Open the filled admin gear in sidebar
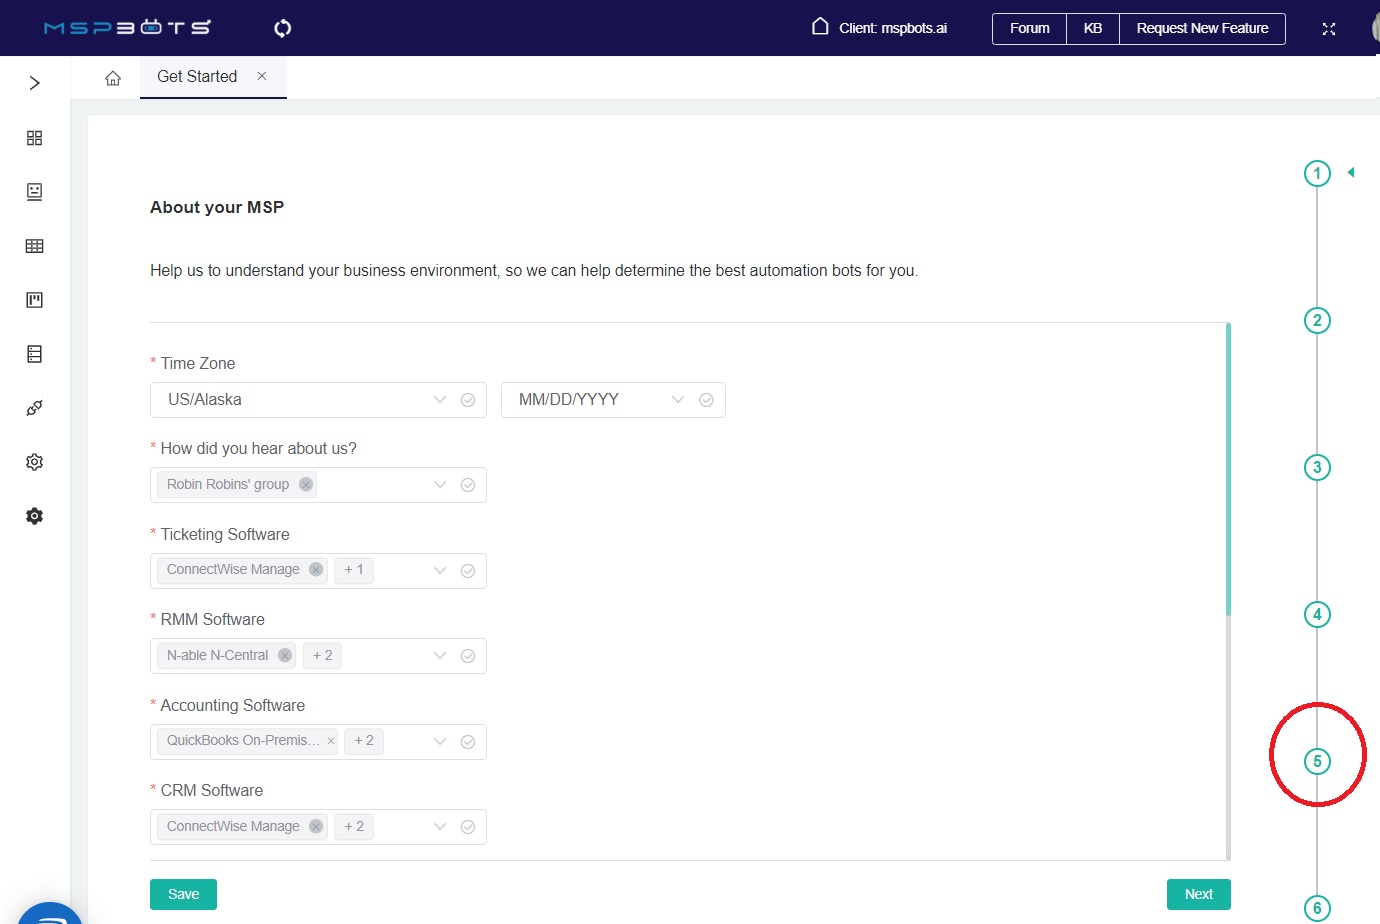 pyautogui.click(x=34, y=516)
